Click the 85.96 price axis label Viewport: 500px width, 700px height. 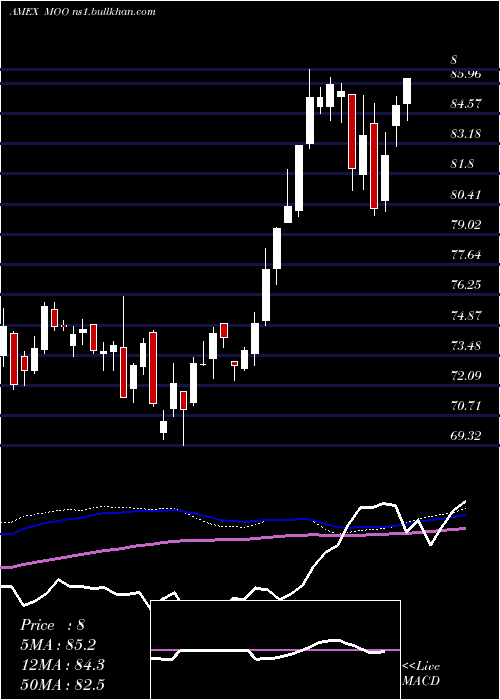pyautogui.click(x=466, y=74)
